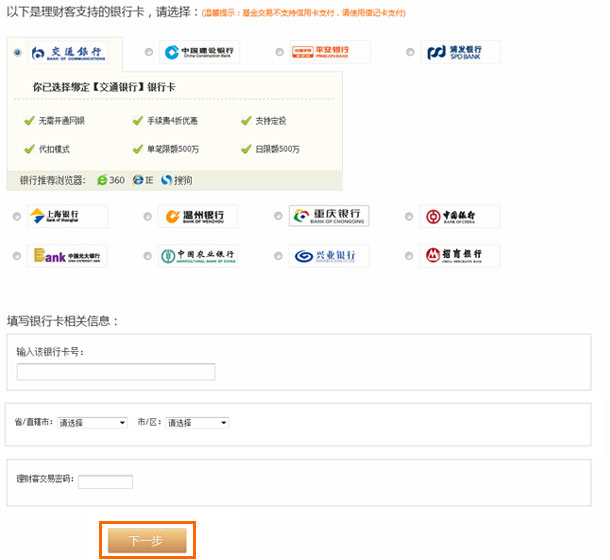Select the 中国建设银行 radio button
The height and width of the screenshot is (560, 610).
[149, 52]
